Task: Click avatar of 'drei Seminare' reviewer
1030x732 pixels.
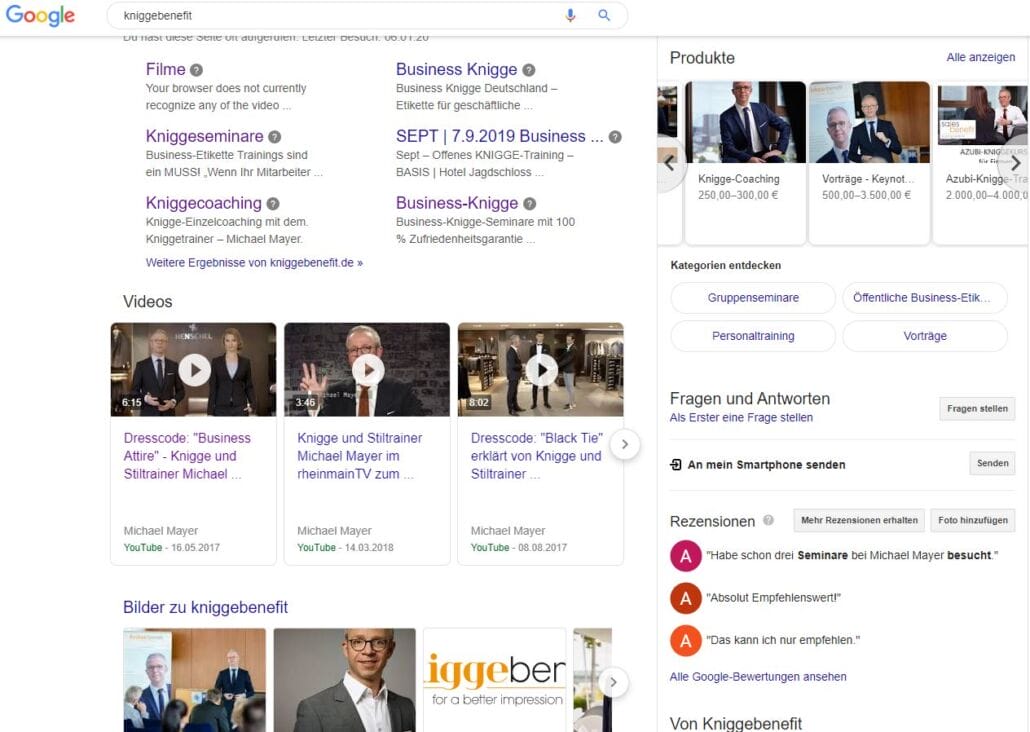Action: [x=686, y=556]
